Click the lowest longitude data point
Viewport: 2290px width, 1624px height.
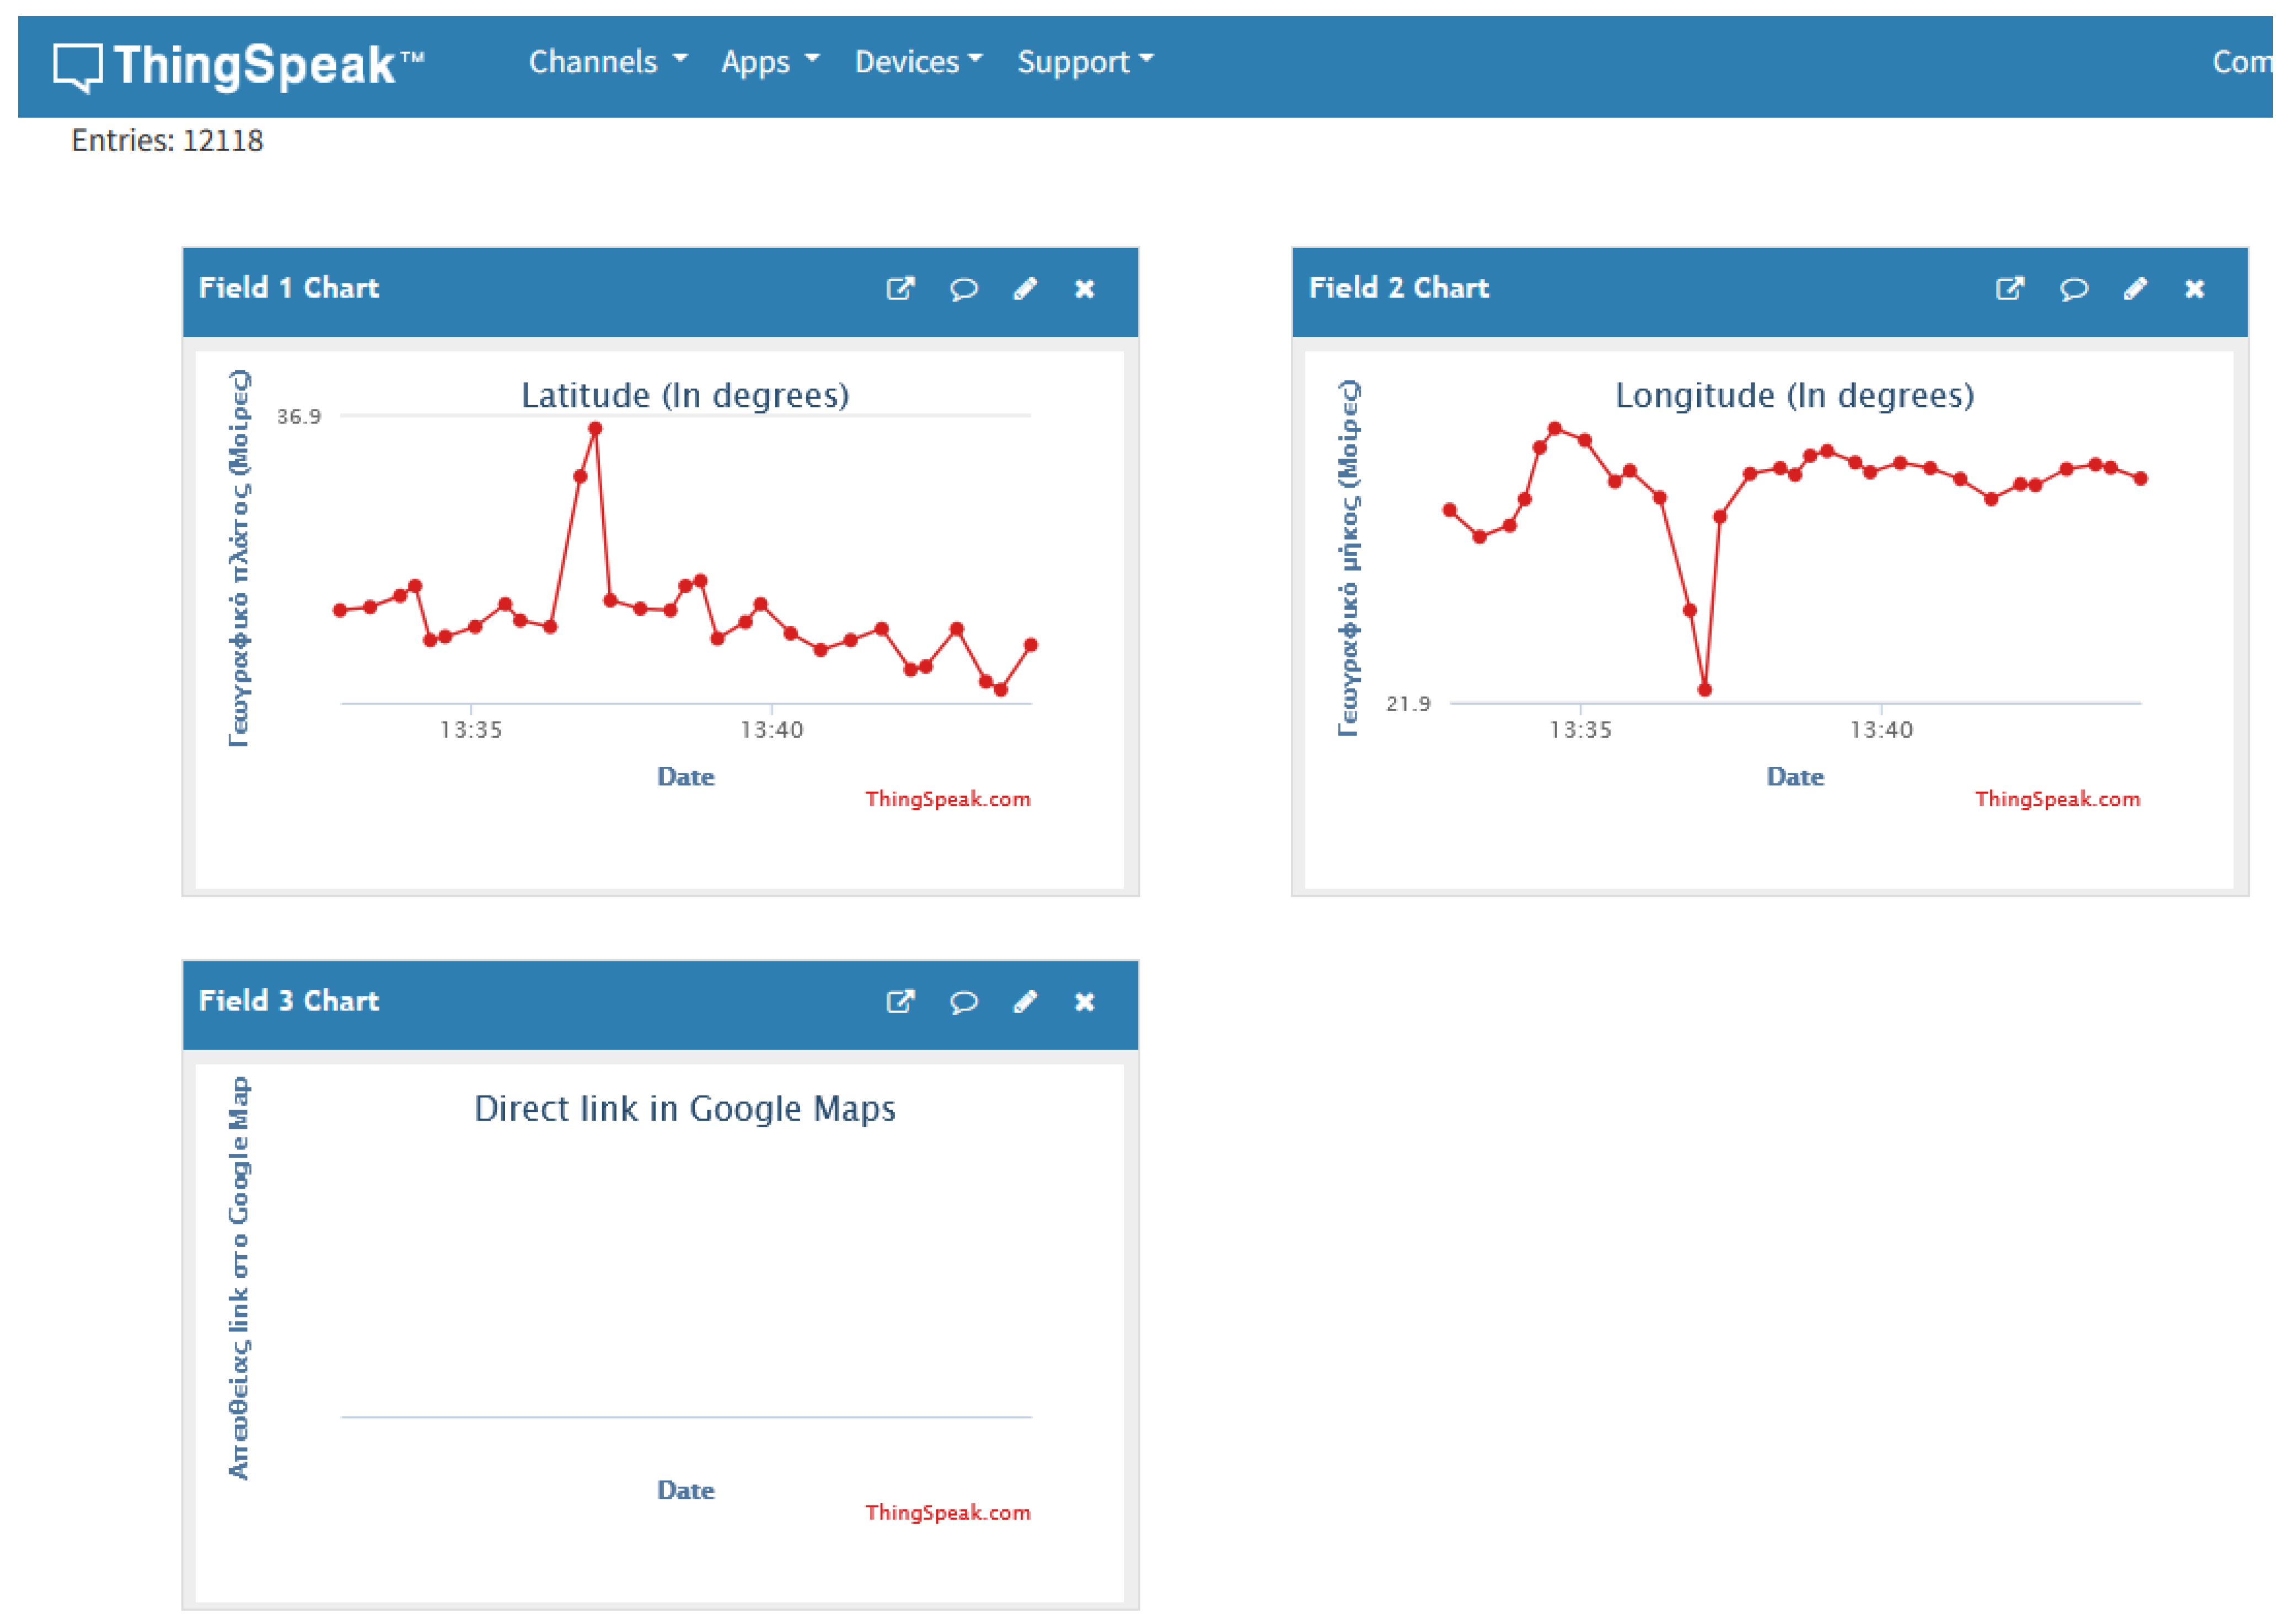click(x=1705, y=690)
